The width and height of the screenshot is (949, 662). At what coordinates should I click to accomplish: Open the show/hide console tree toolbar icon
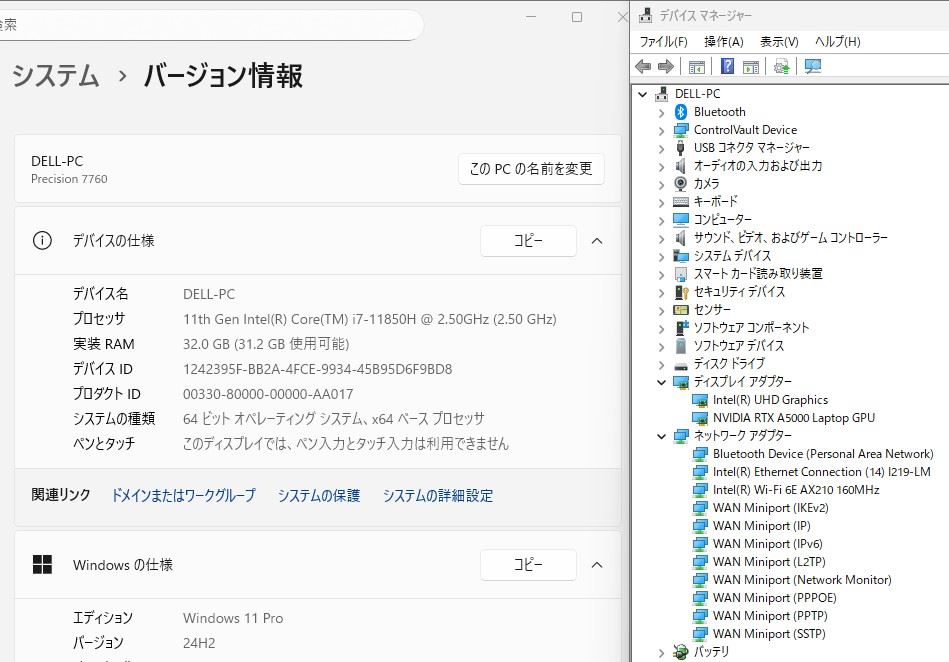tap(697, 67)
